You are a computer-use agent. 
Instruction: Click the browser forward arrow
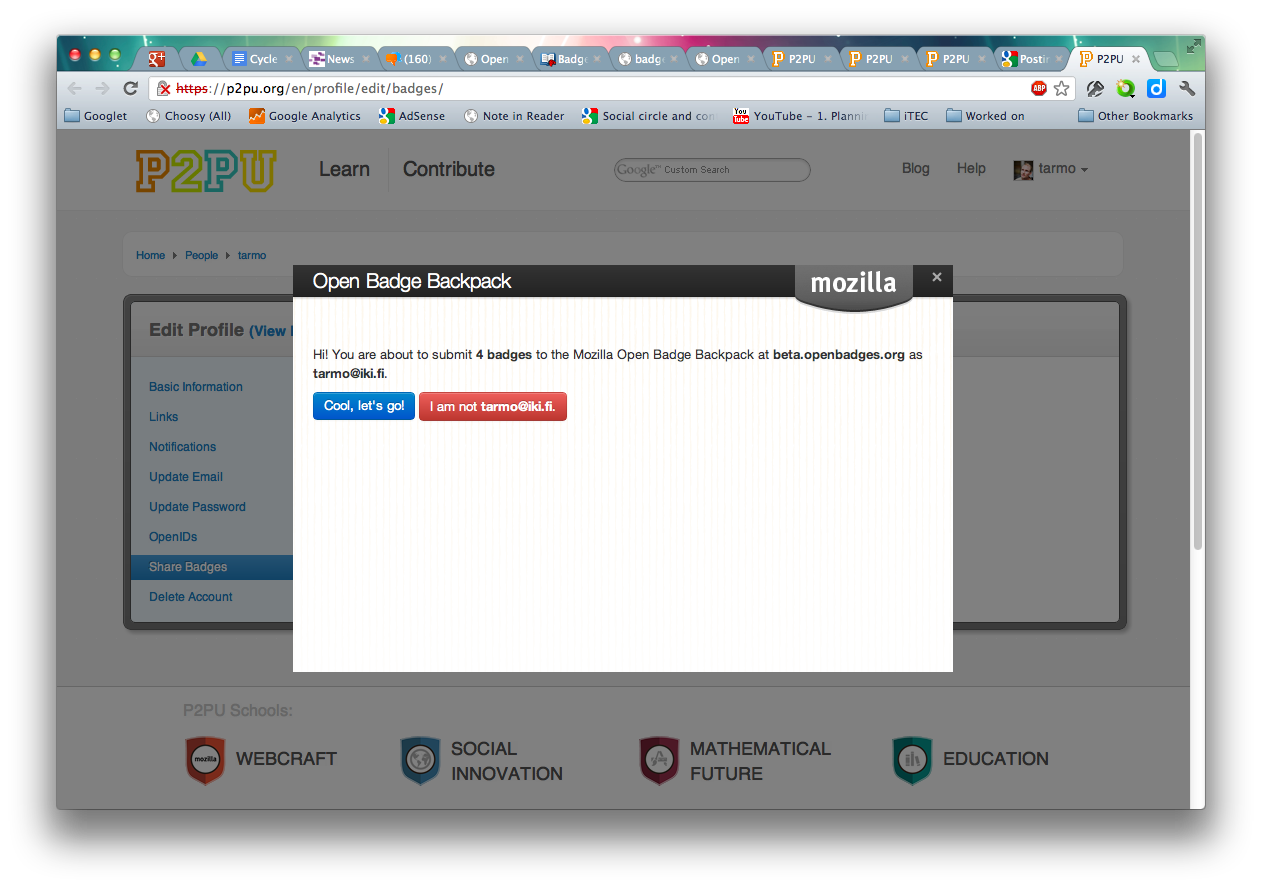coord(102,89)
